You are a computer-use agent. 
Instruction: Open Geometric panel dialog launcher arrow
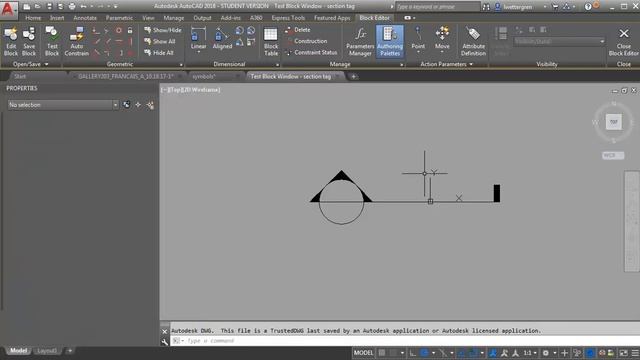click(181, 64)
